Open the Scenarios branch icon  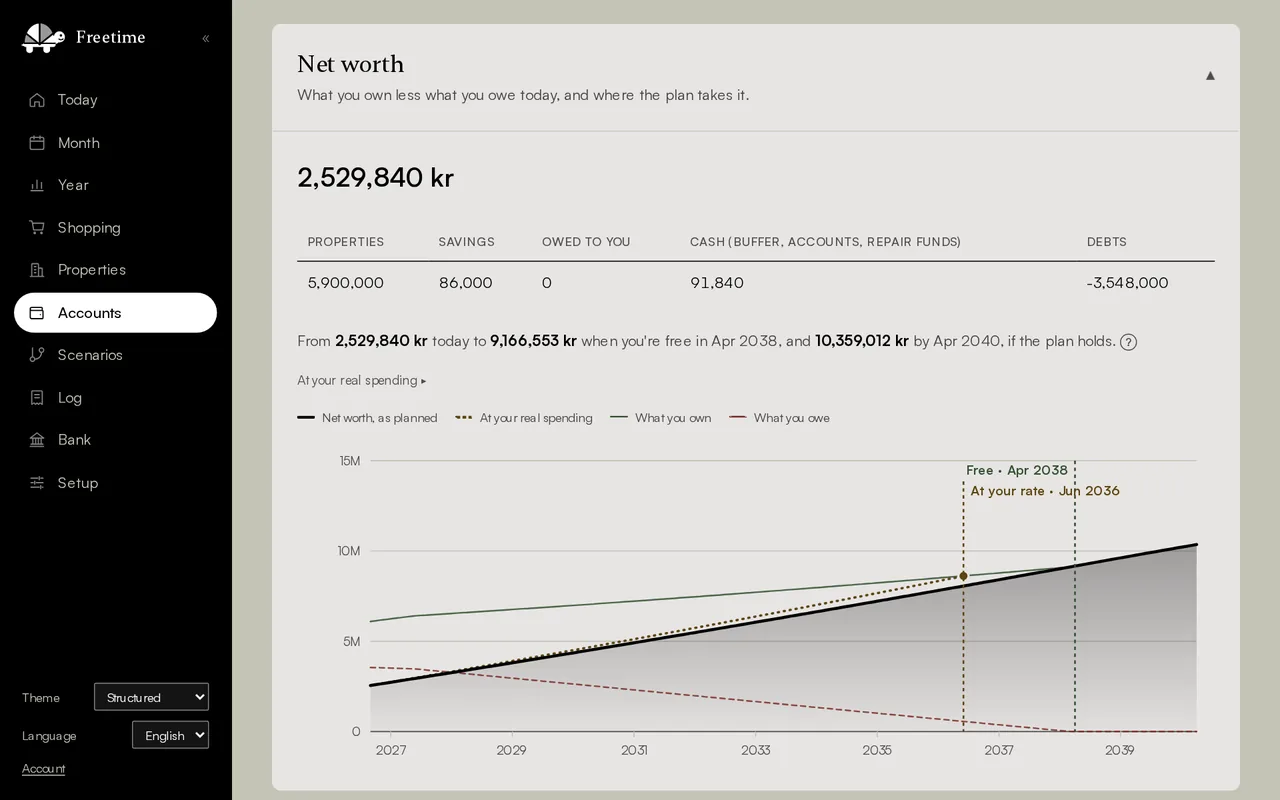pyautogui.click(x=37, y=355)
